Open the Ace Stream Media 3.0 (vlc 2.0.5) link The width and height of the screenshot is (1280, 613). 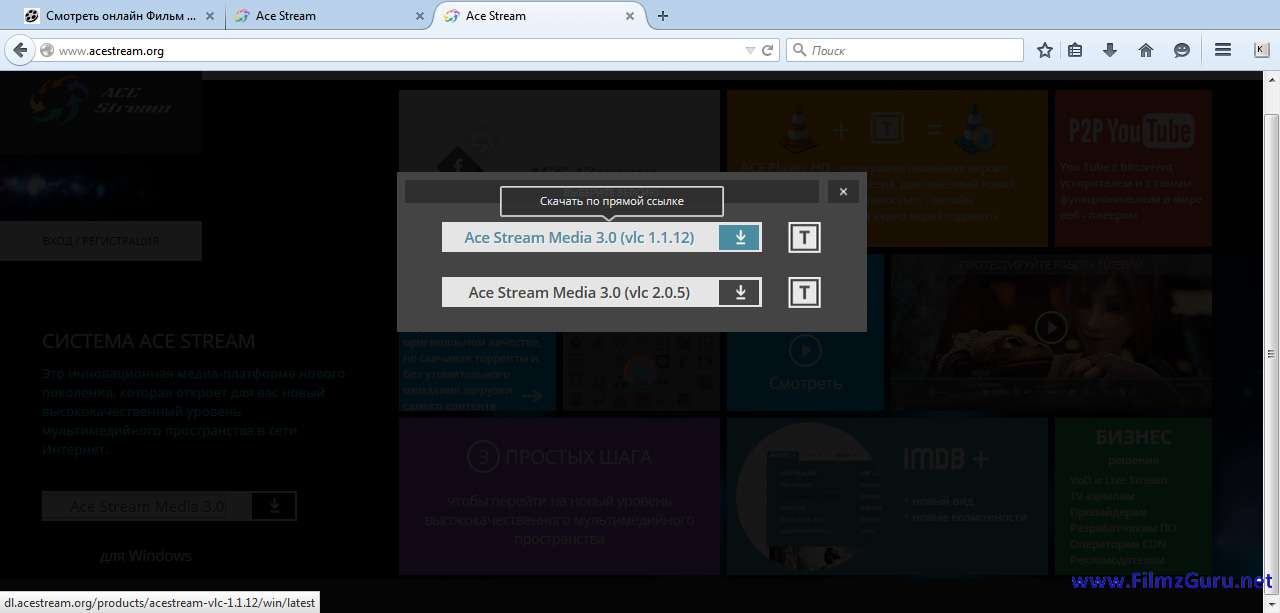point(579,292)
